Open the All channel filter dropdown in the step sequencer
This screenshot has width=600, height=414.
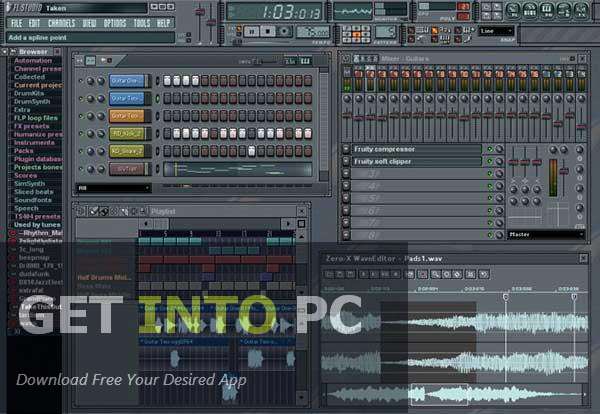point(113,188)
